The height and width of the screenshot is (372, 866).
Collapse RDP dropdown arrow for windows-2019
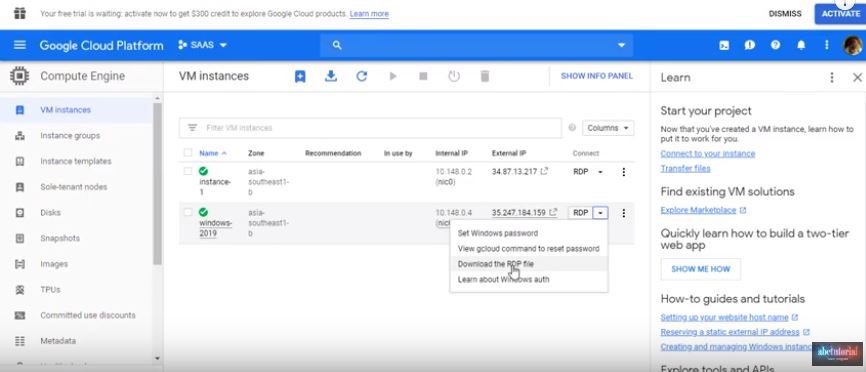click(x=600, y=213)
